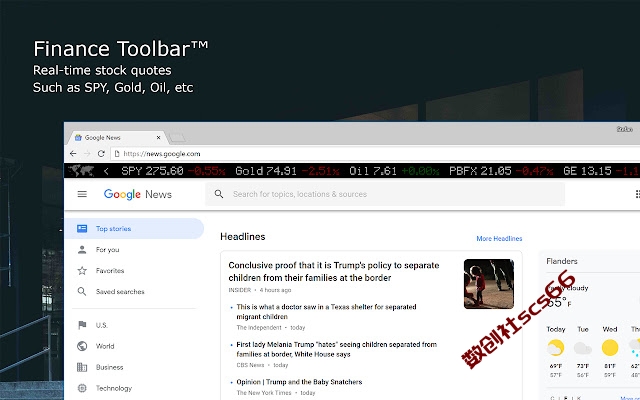Image resolution: width=640 pixels, height=400 pixels.
Task: Open the Google apps grid icon
Action: (637, 194)
